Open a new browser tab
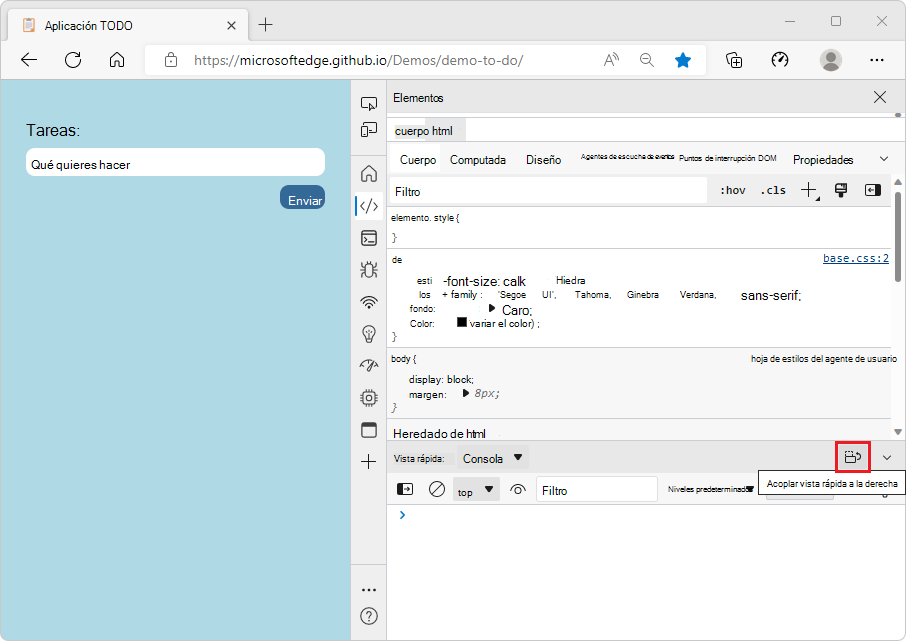906x641 pixels. coord(265,25)
